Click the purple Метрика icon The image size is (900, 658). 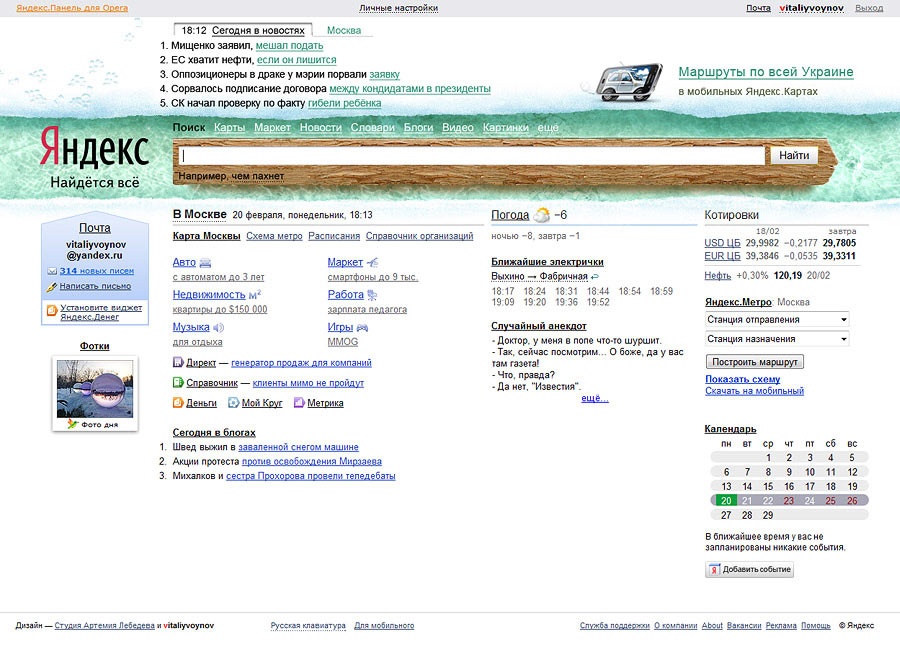[x=298, y=403]
